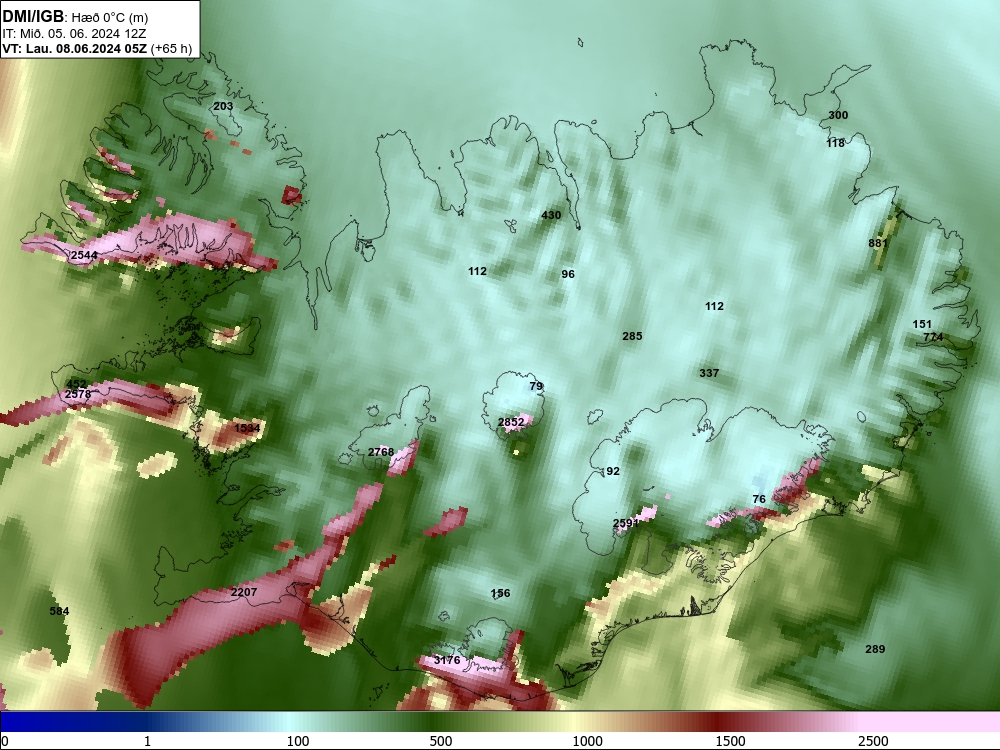Click the 118 value label
The height and width of the screenshot is (750, 1000).
(835, 143)
